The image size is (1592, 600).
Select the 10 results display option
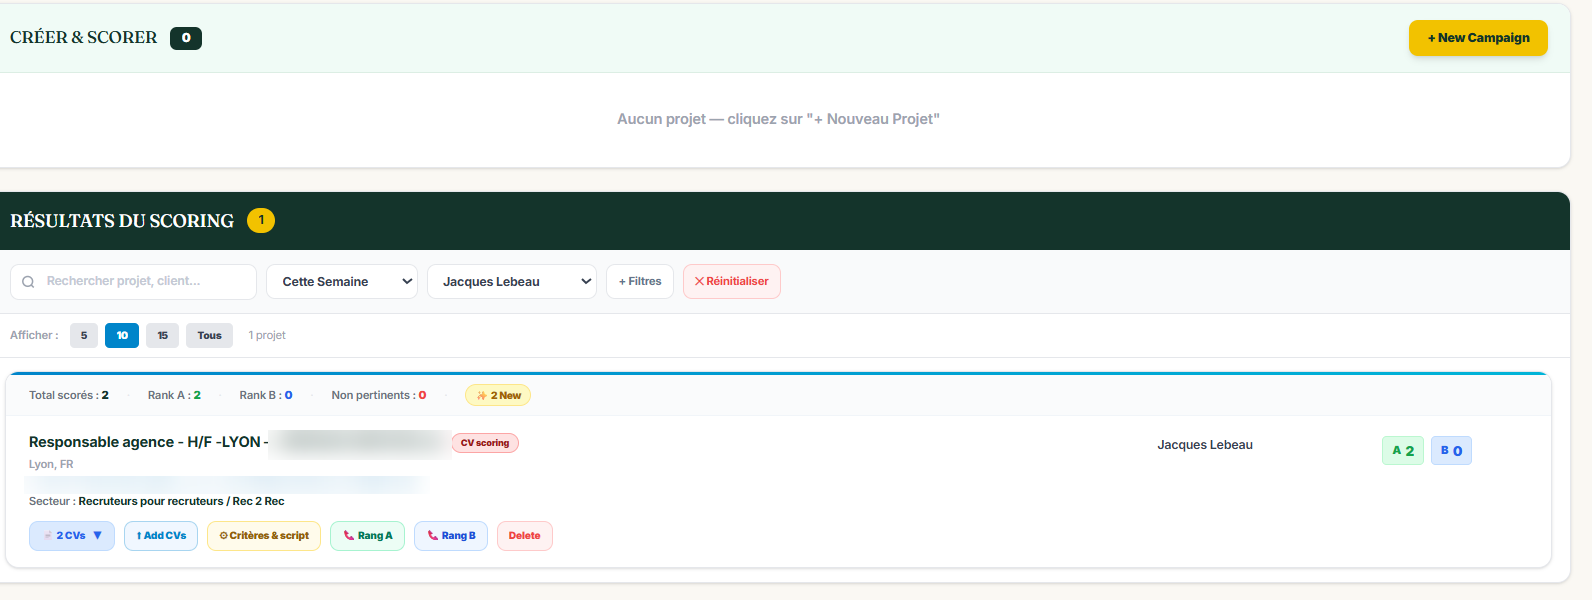point(122,336)
